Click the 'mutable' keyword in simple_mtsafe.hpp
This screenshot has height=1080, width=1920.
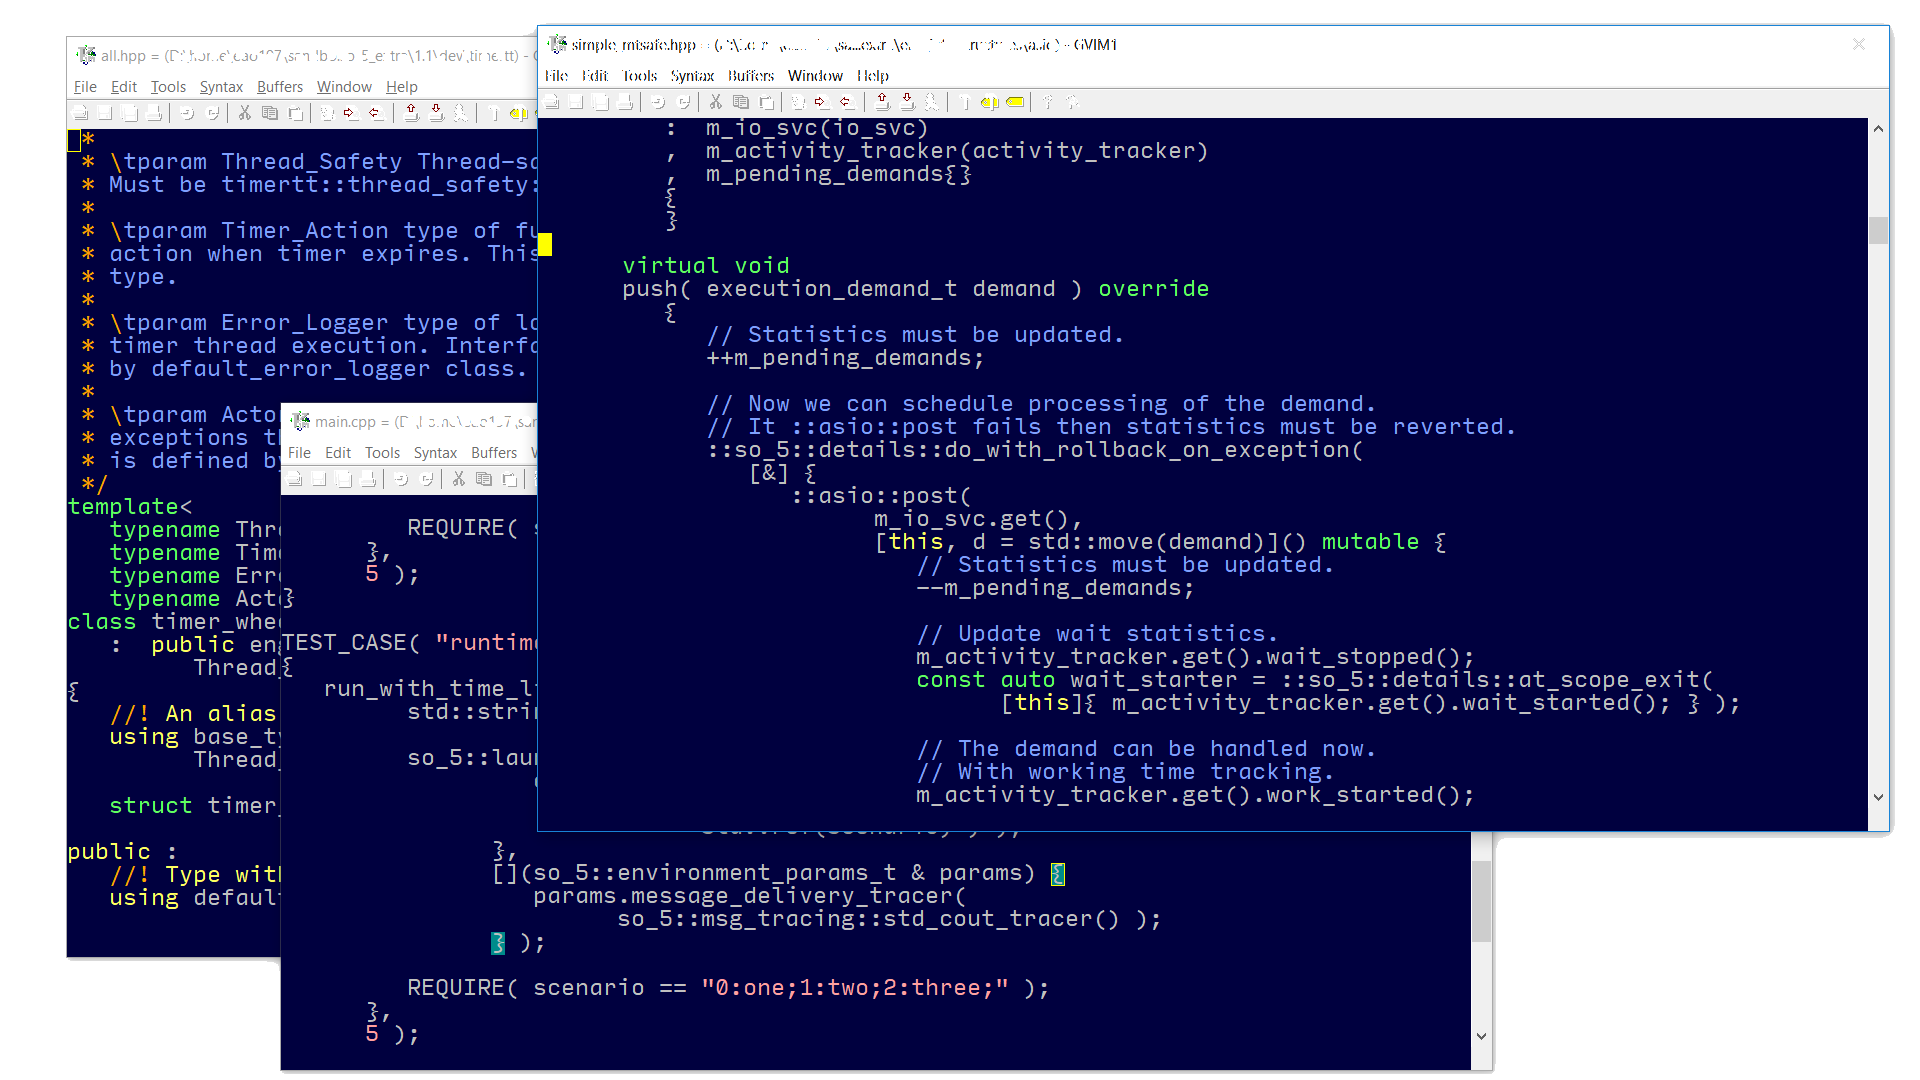coord(1370,542)
